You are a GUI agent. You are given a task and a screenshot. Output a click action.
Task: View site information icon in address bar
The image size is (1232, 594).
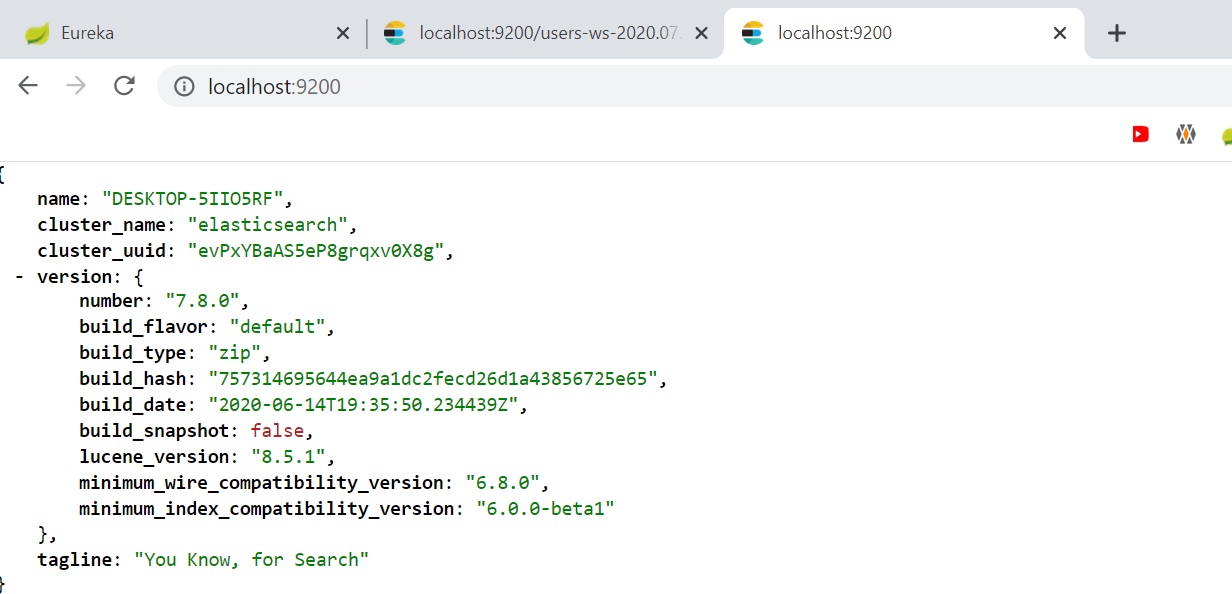184,87
